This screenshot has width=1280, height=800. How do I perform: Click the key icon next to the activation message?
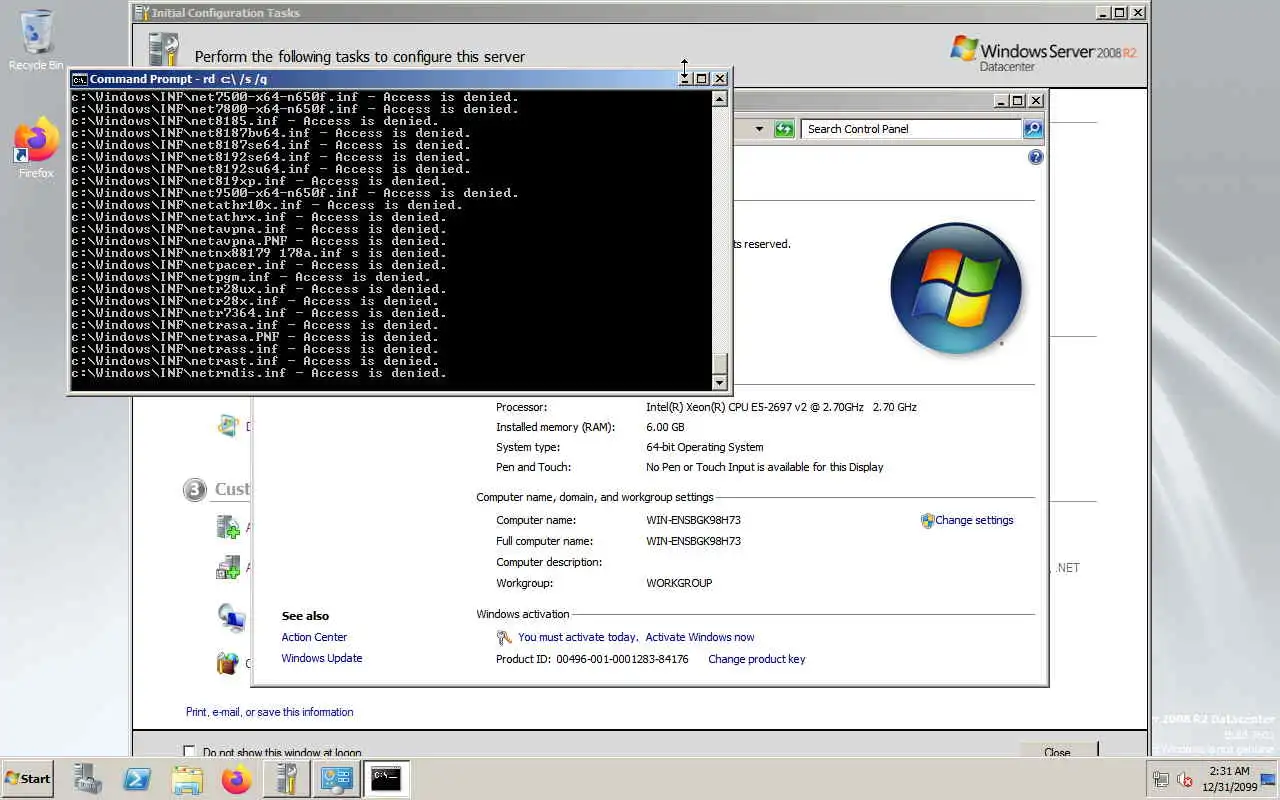click(504, 637)
